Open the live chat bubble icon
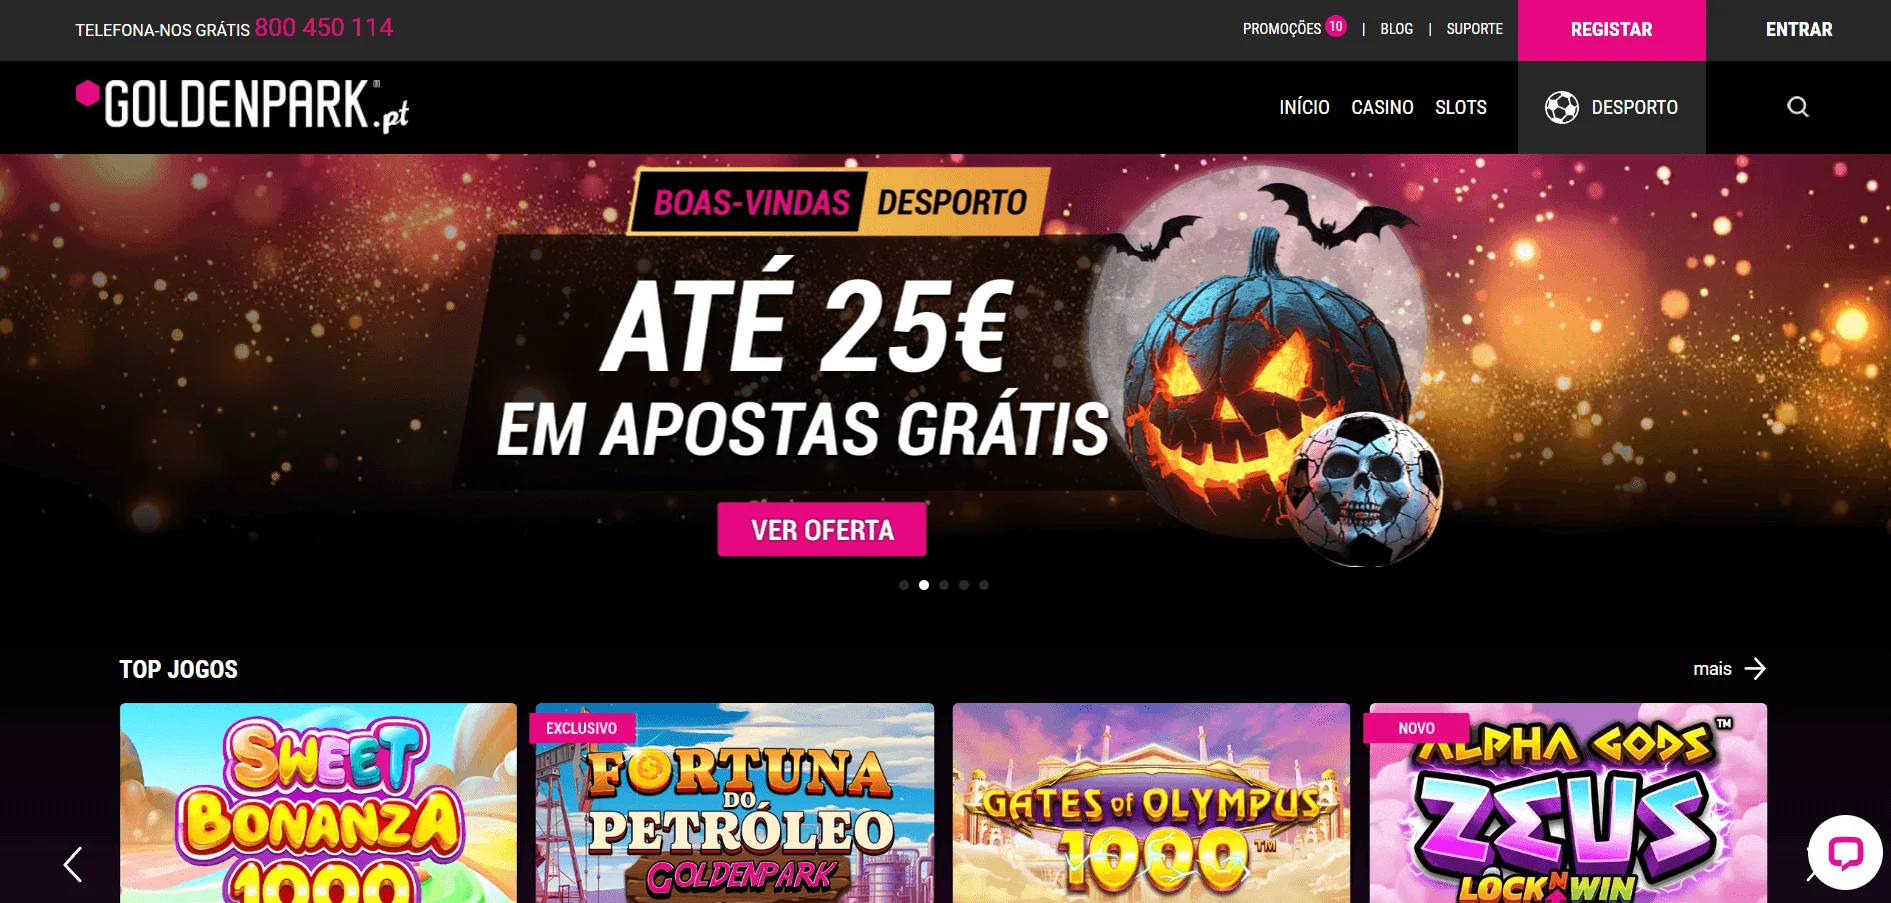Image resolution: width=1891 pixels, height=903 pixels. pyautogui.click(x=1845, y=853)
